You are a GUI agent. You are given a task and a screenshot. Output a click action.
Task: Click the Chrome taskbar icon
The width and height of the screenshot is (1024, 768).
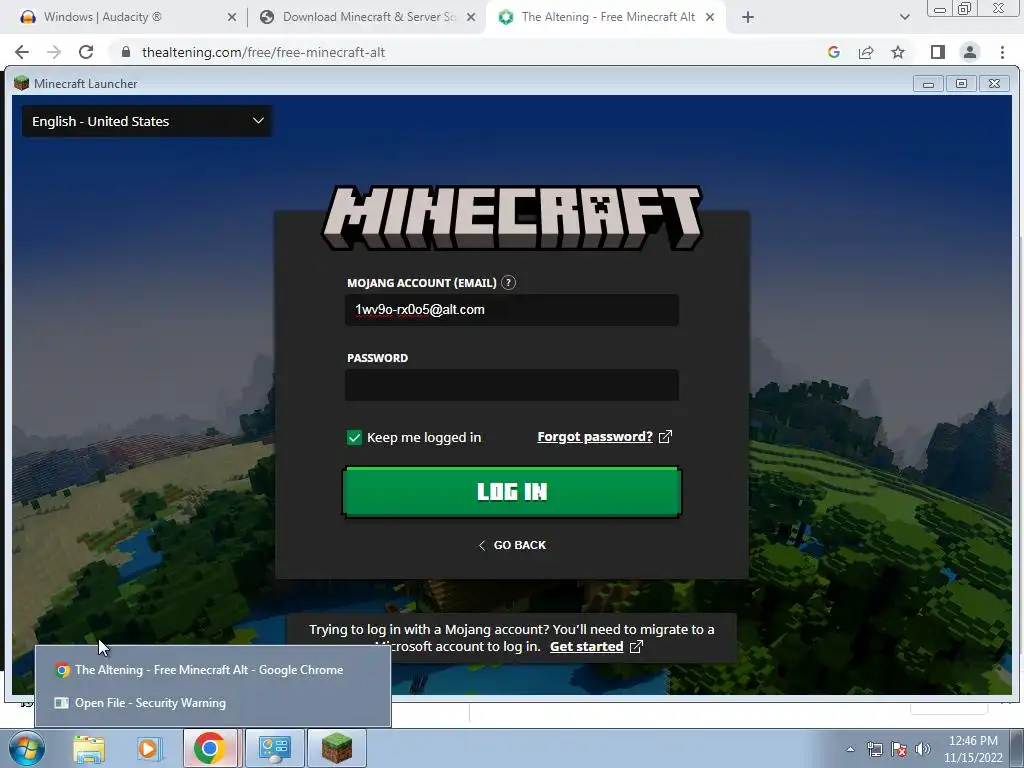click(210, 748)
